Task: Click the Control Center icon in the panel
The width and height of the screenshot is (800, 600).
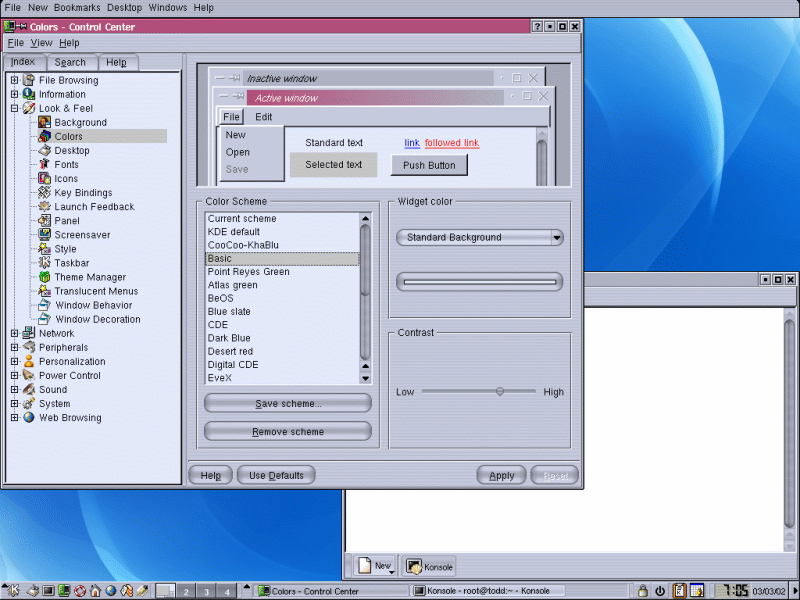Action: (x=64, y=591)
